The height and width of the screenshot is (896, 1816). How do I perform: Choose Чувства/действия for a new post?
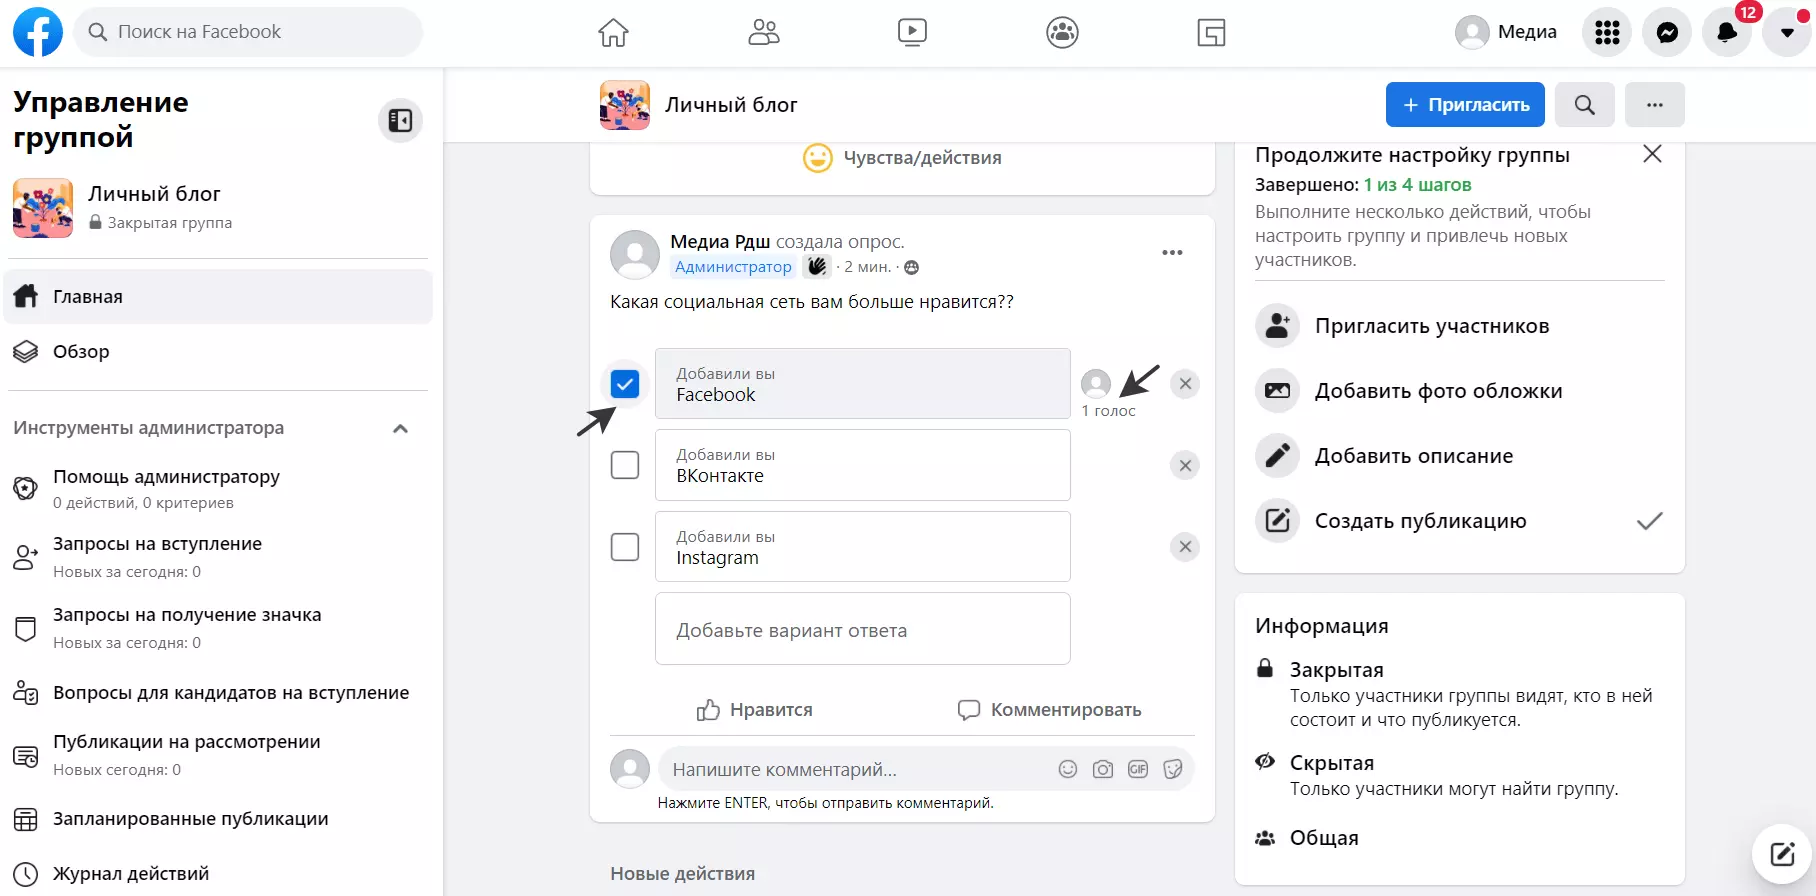coord(902,158)
